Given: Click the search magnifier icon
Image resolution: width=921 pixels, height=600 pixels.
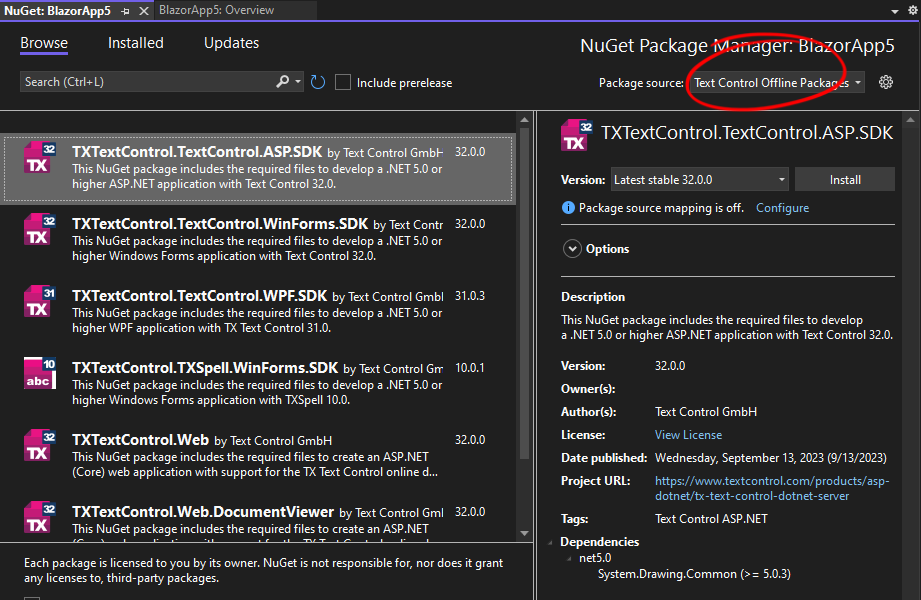Looking at the screenshot, I should point(283,82).
